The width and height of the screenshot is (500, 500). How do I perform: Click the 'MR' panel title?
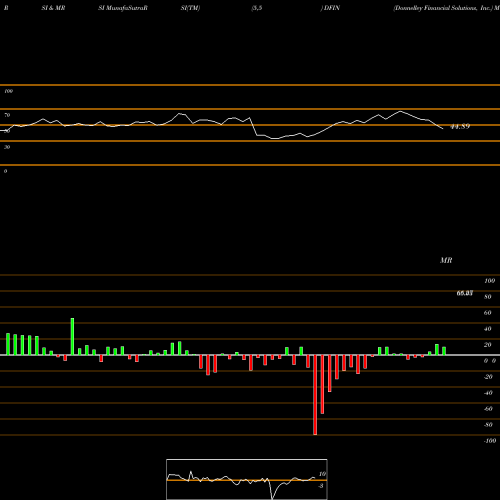click(446, 260)
